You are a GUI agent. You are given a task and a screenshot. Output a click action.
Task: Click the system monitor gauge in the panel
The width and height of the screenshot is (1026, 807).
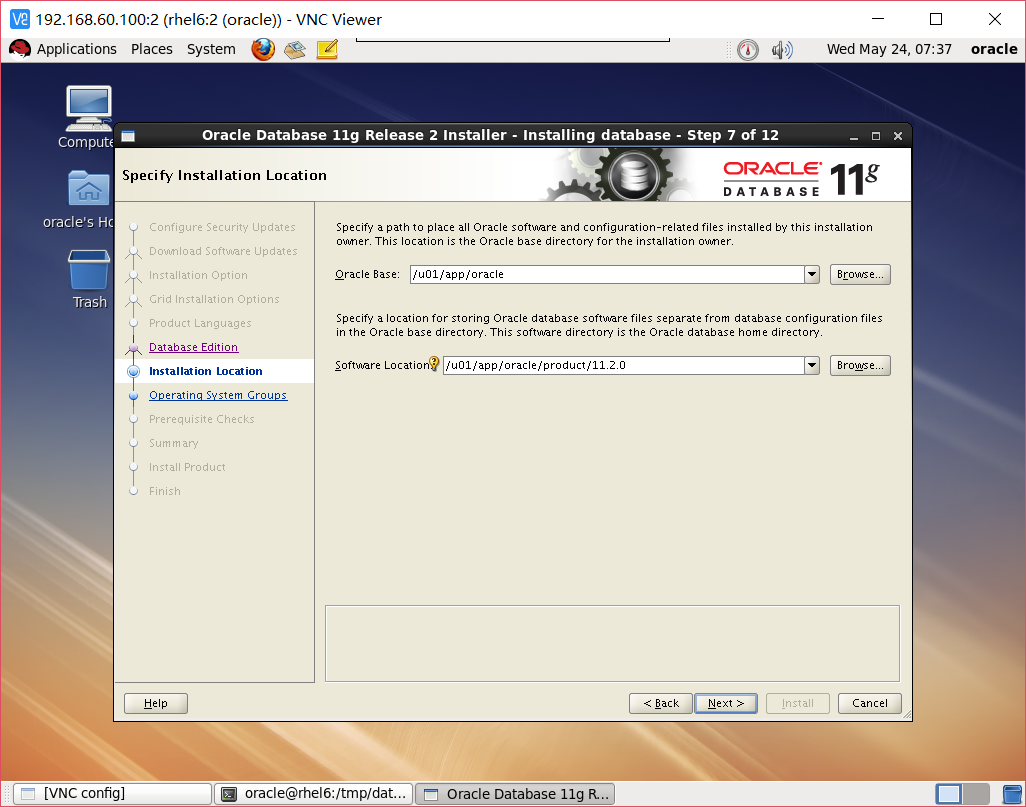tap(748, 48)
